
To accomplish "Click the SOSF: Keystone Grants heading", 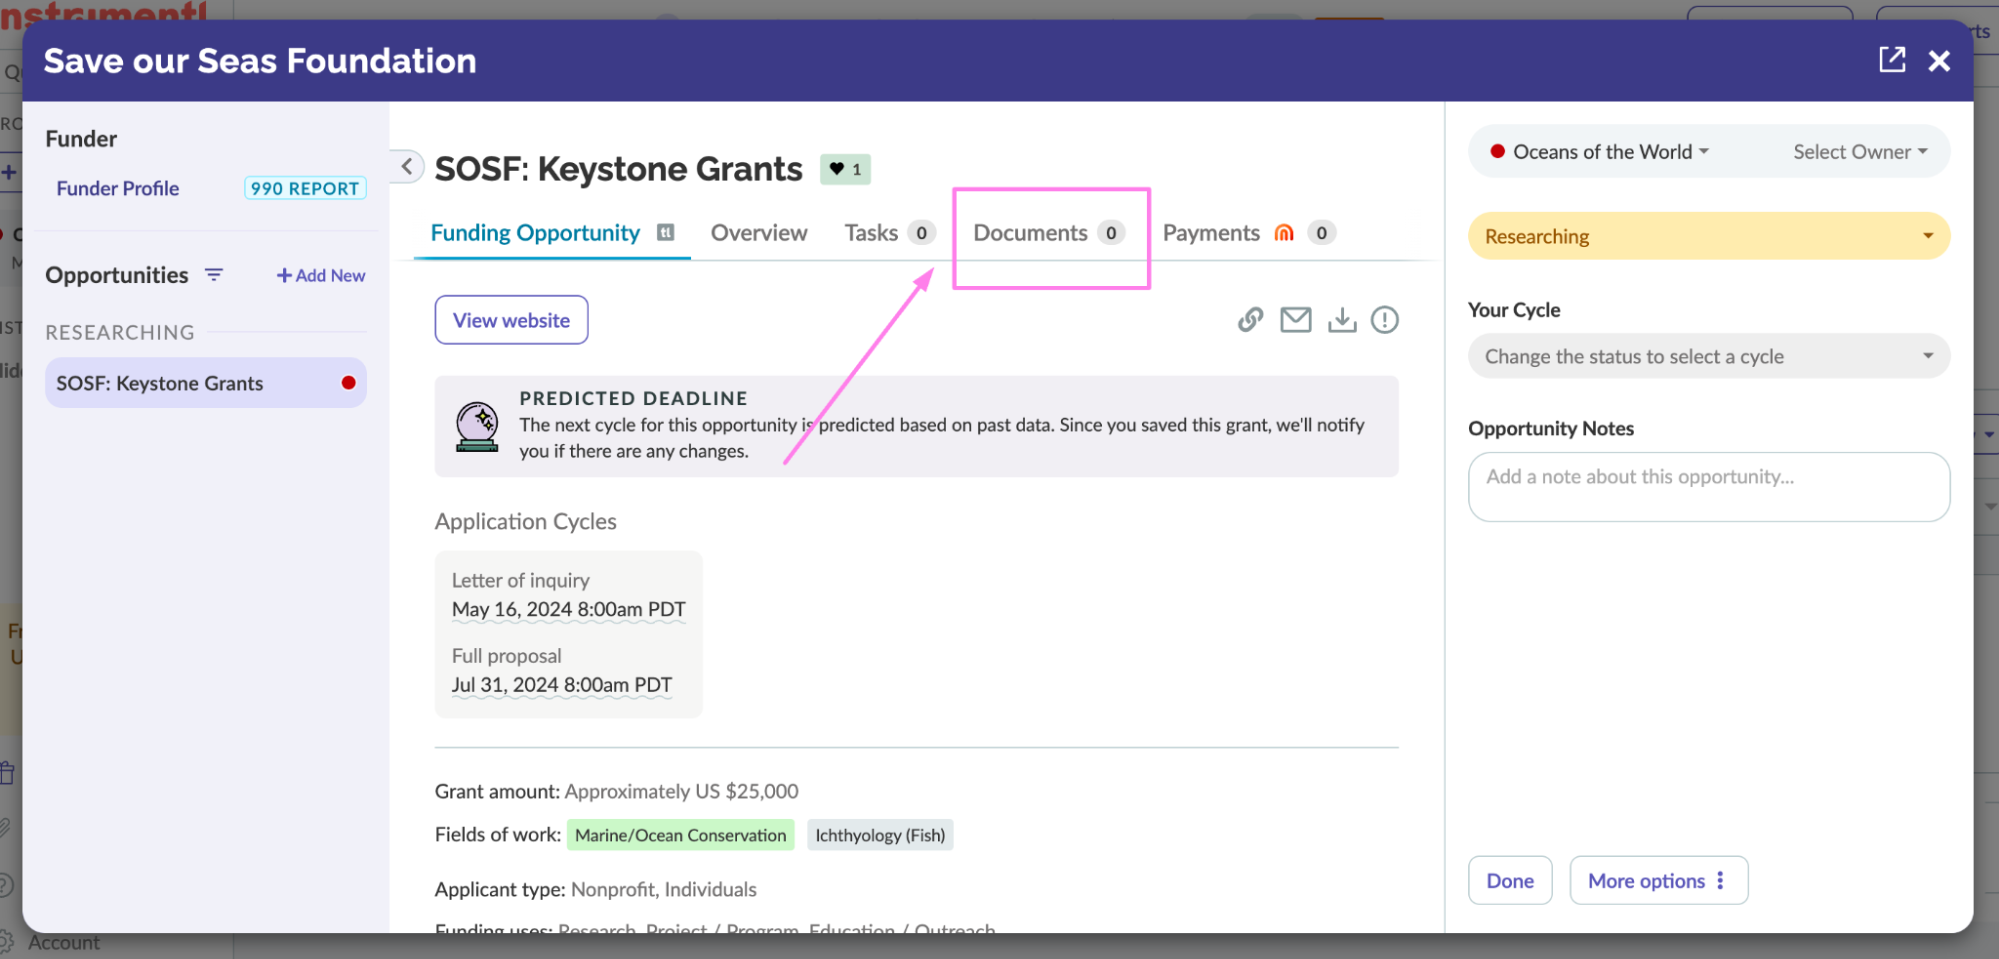I will [618, 169].
